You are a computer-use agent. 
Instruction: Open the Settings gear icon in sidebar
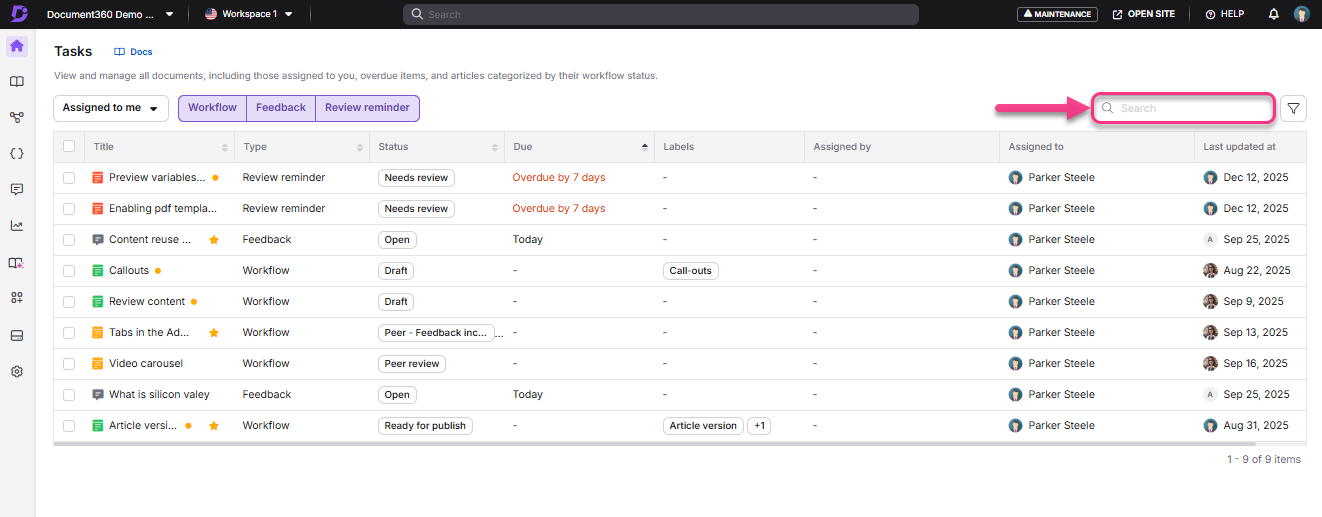point(17,371)
